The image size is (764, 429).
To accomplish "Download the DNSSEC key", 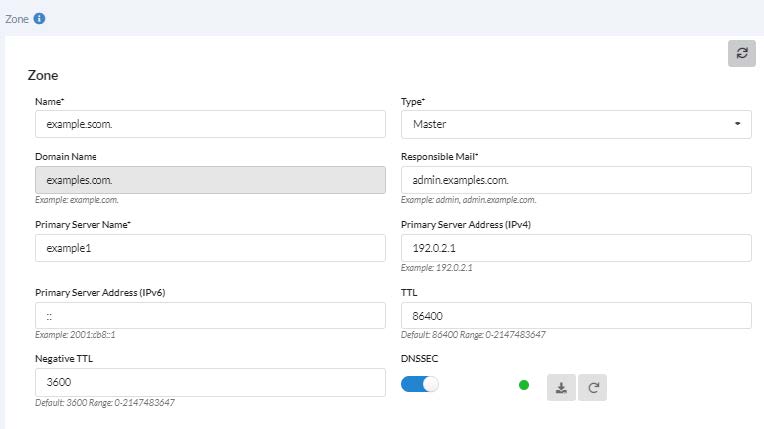I will click(561, 388).
